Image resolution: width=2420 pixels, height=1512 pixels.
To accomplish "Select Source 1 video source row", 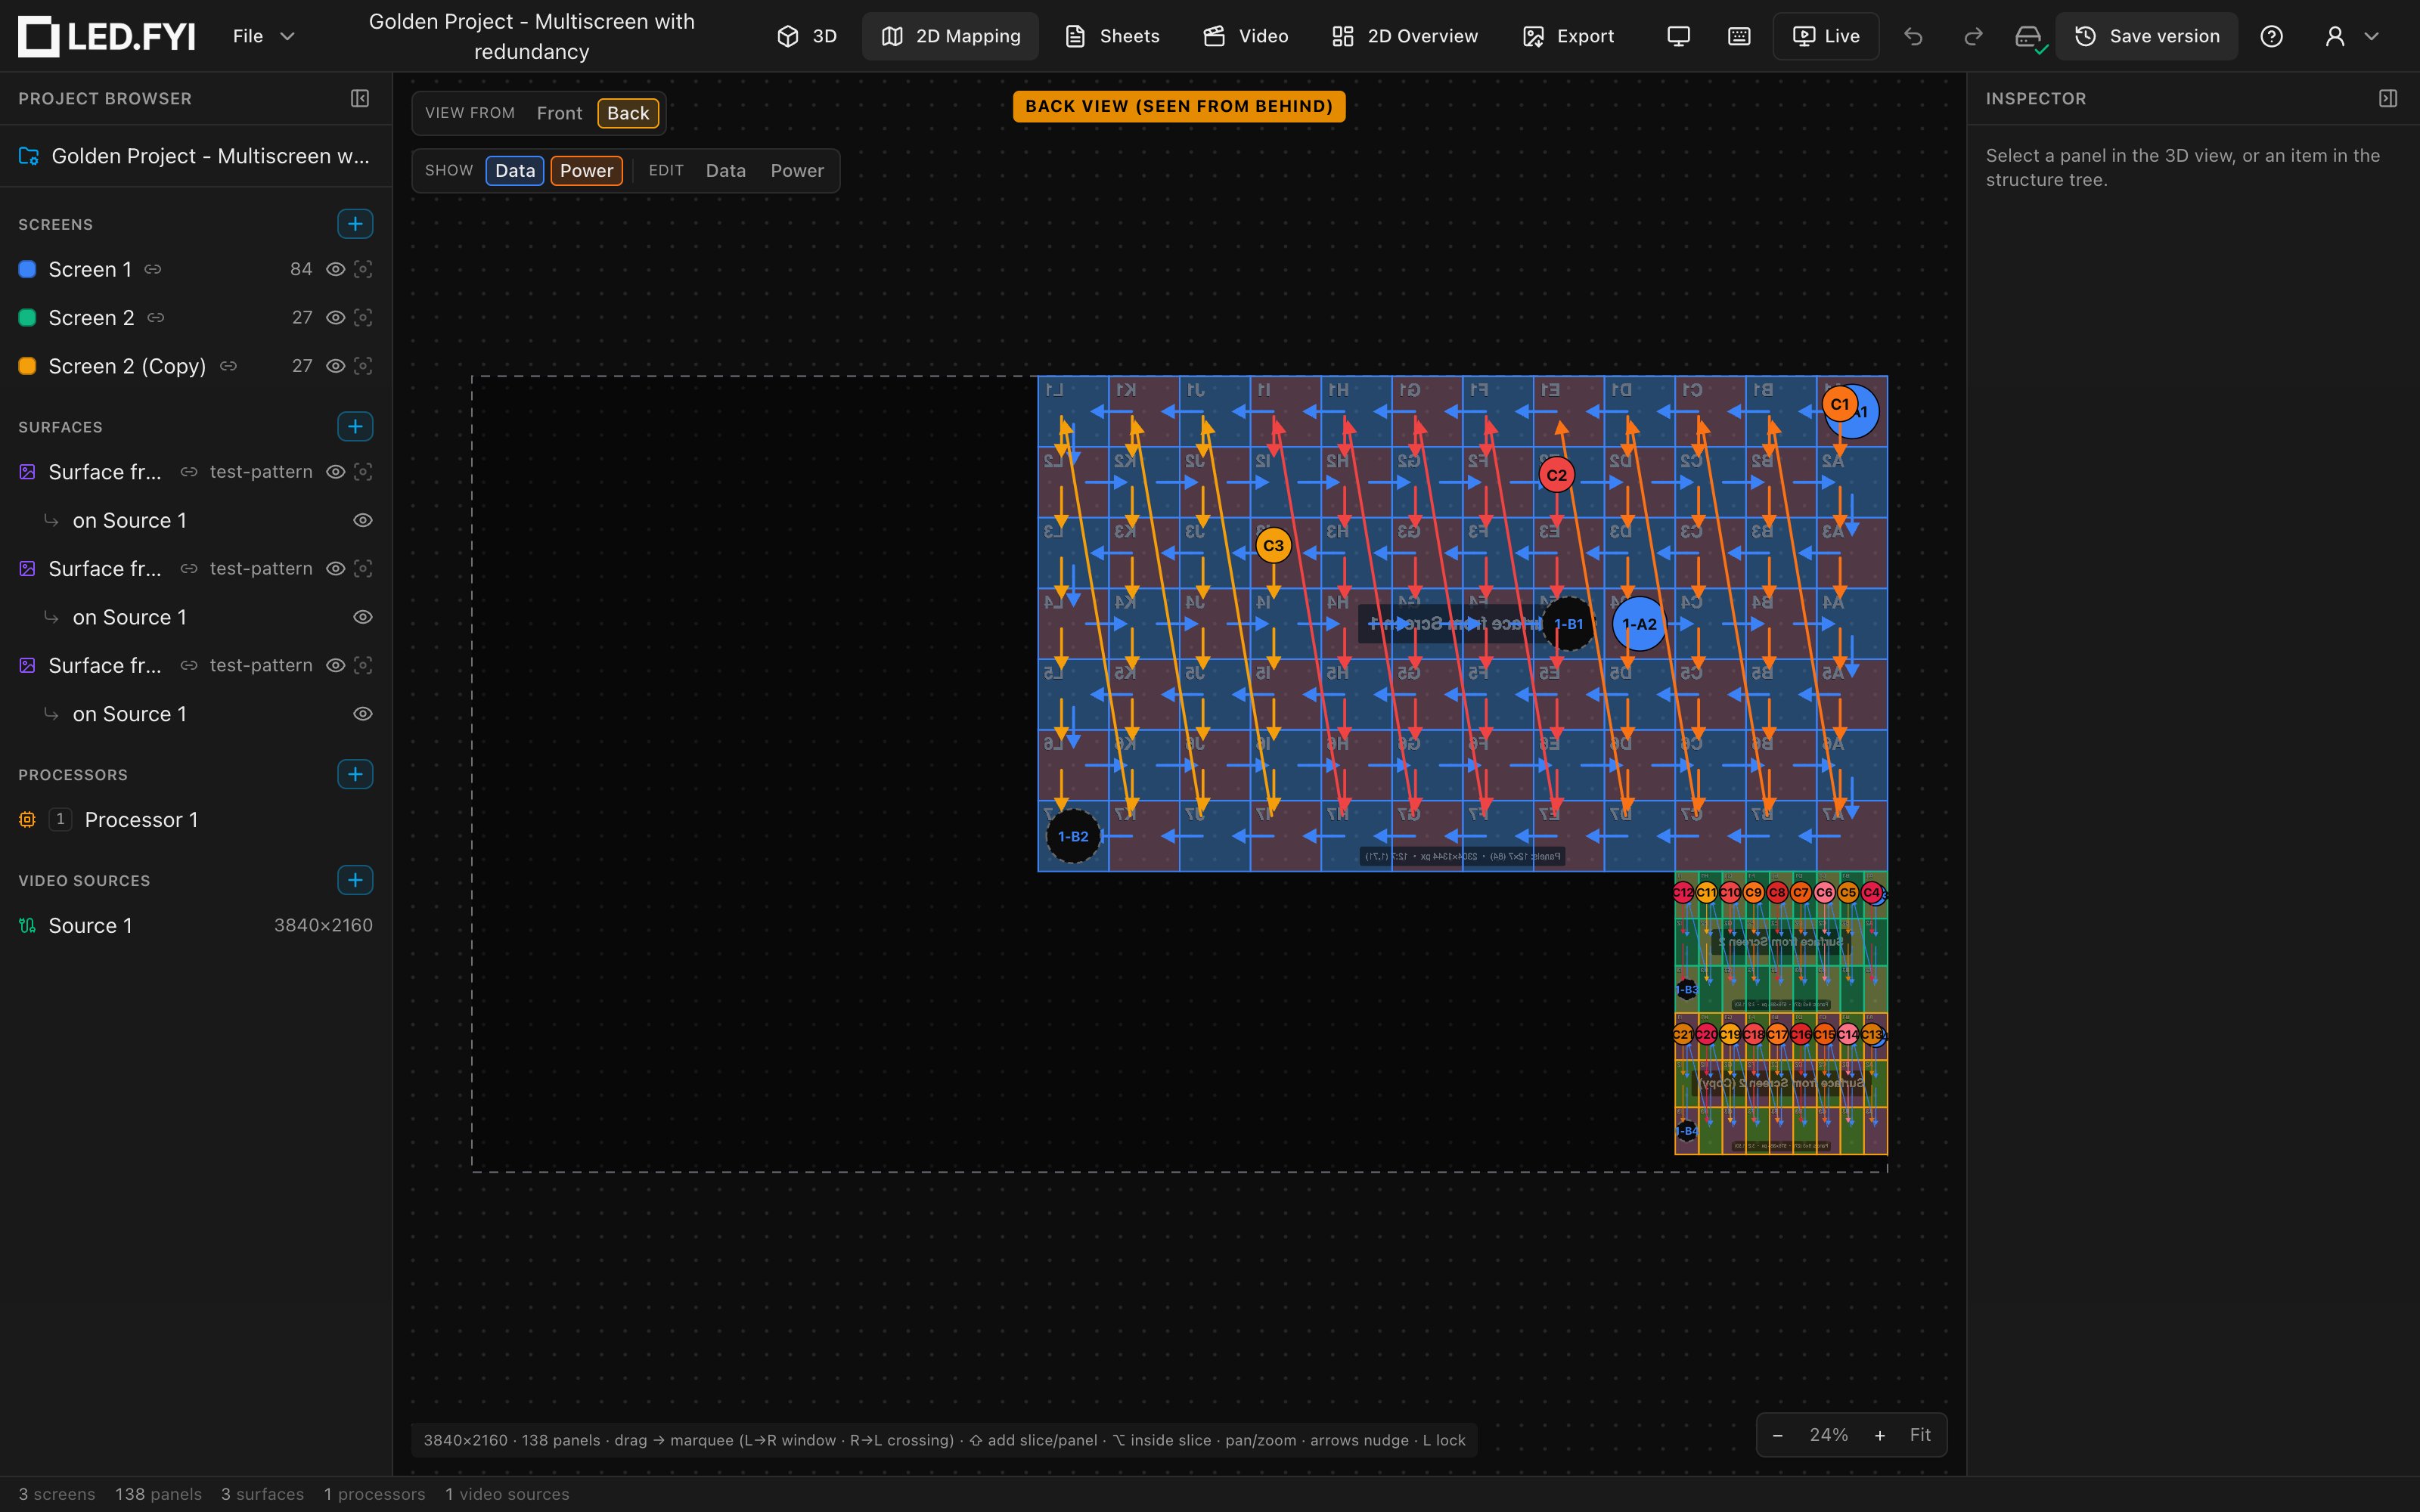I will point(196,926).
